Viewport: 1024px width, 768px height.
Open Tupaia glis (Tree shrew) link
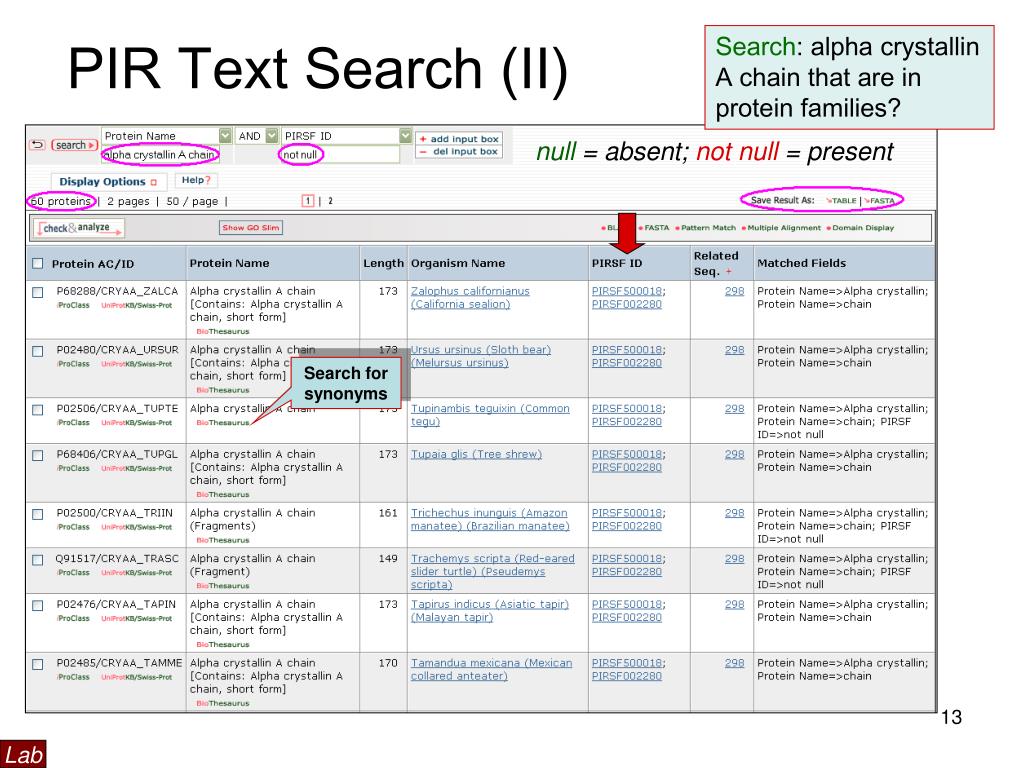(476, 454)
